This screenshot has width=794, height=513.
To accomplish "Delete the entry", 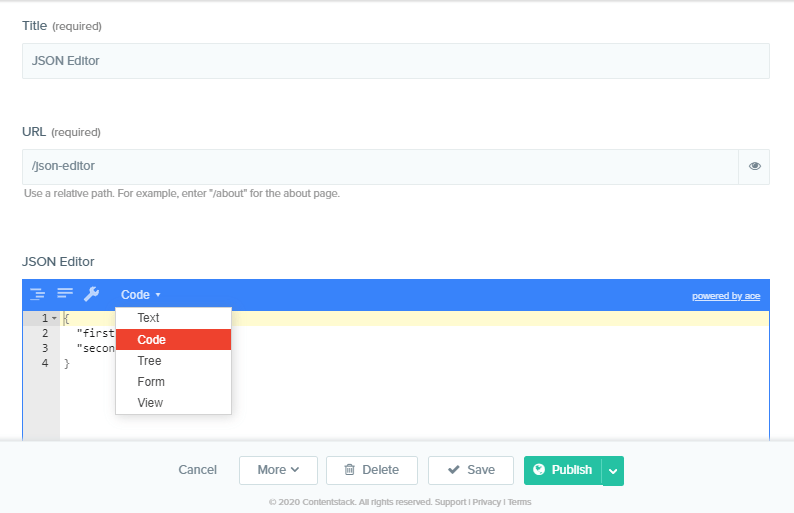I will pos(372,470).
